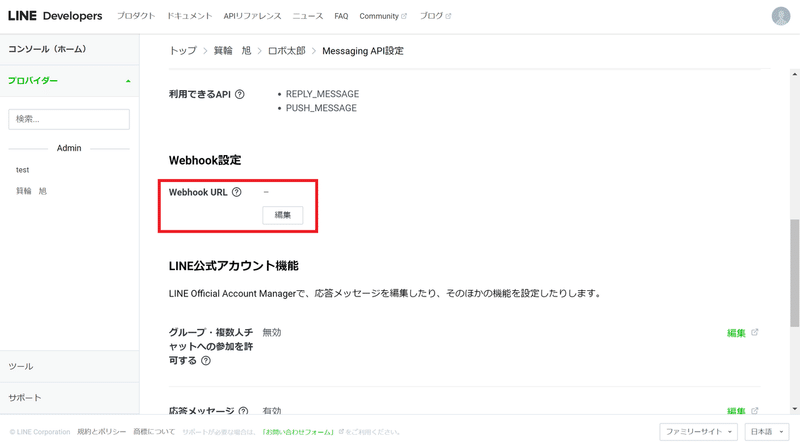
Task: Click external-link icon next to 応答メッセージ 編集
Action: tap(755, 410)
